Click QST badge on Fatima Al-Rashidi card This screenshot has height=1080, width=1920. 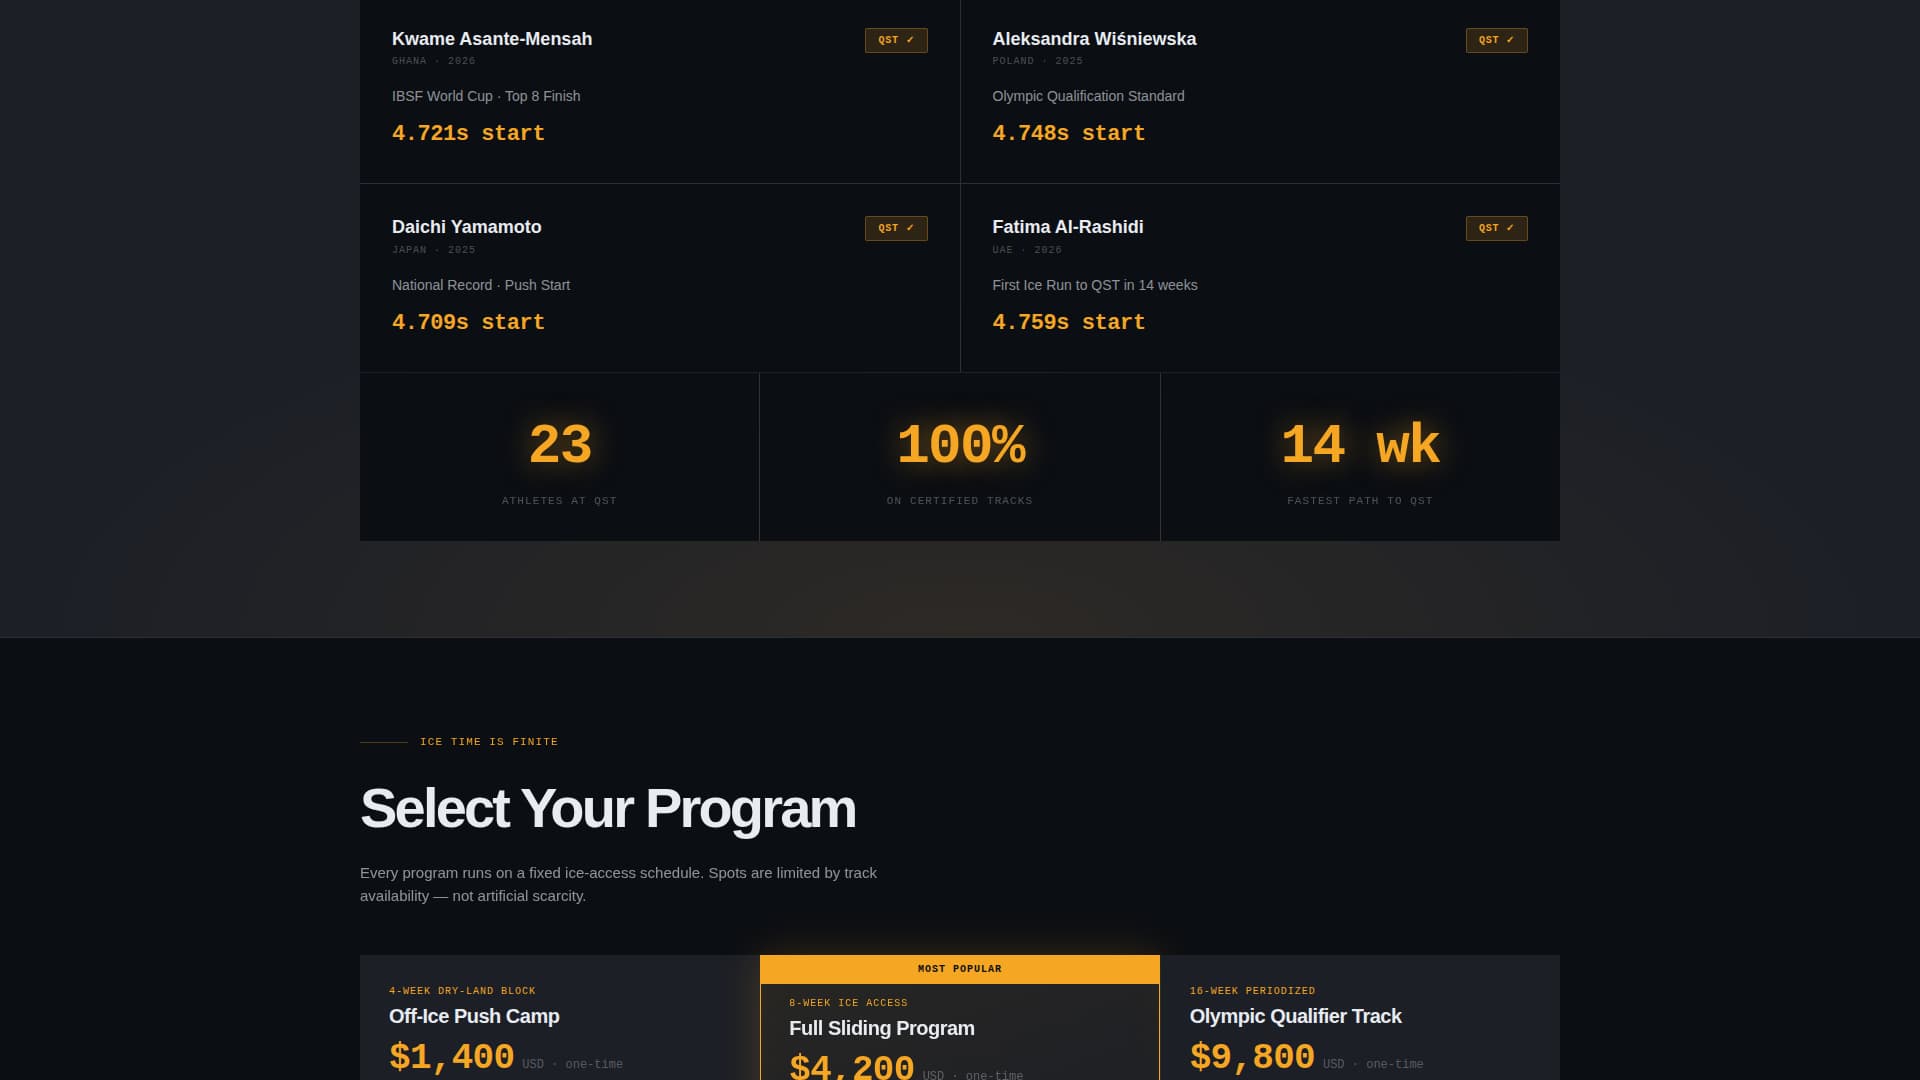click(x=1496, y=228)
